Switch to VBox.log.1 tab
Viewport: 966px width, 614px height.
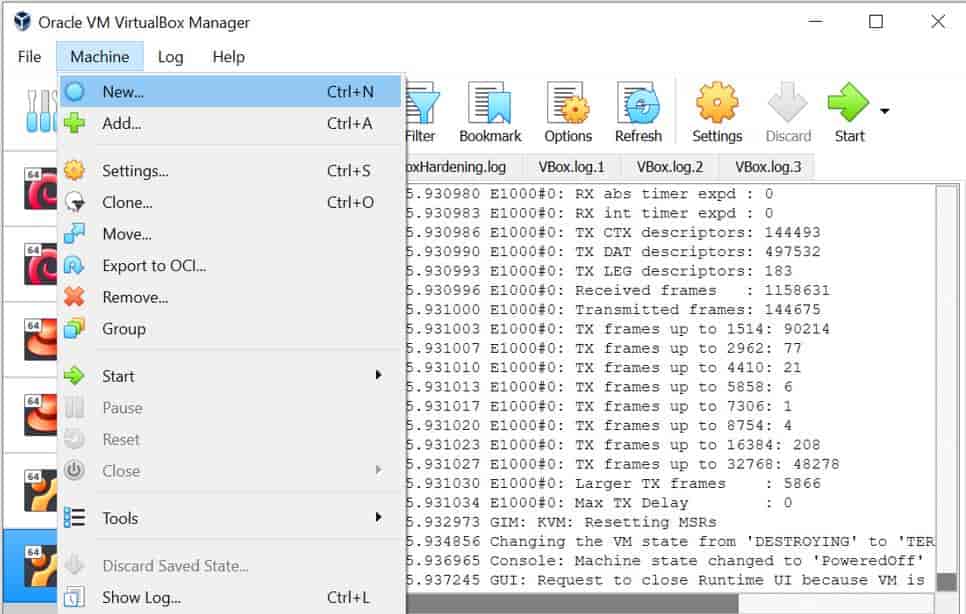pos(571,167)
